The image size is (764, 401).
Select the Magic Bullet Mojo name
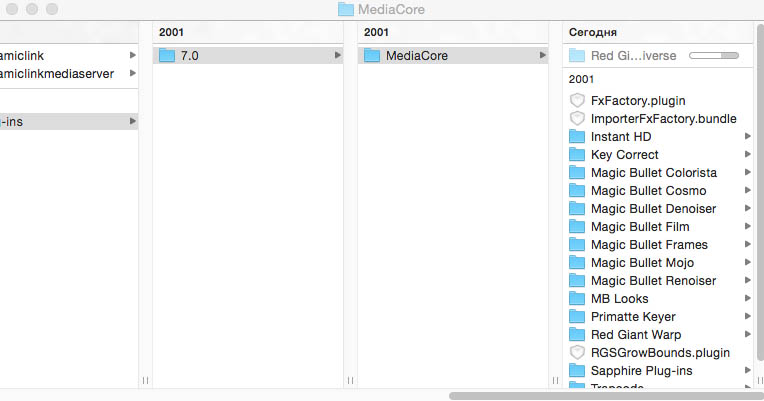642,263
